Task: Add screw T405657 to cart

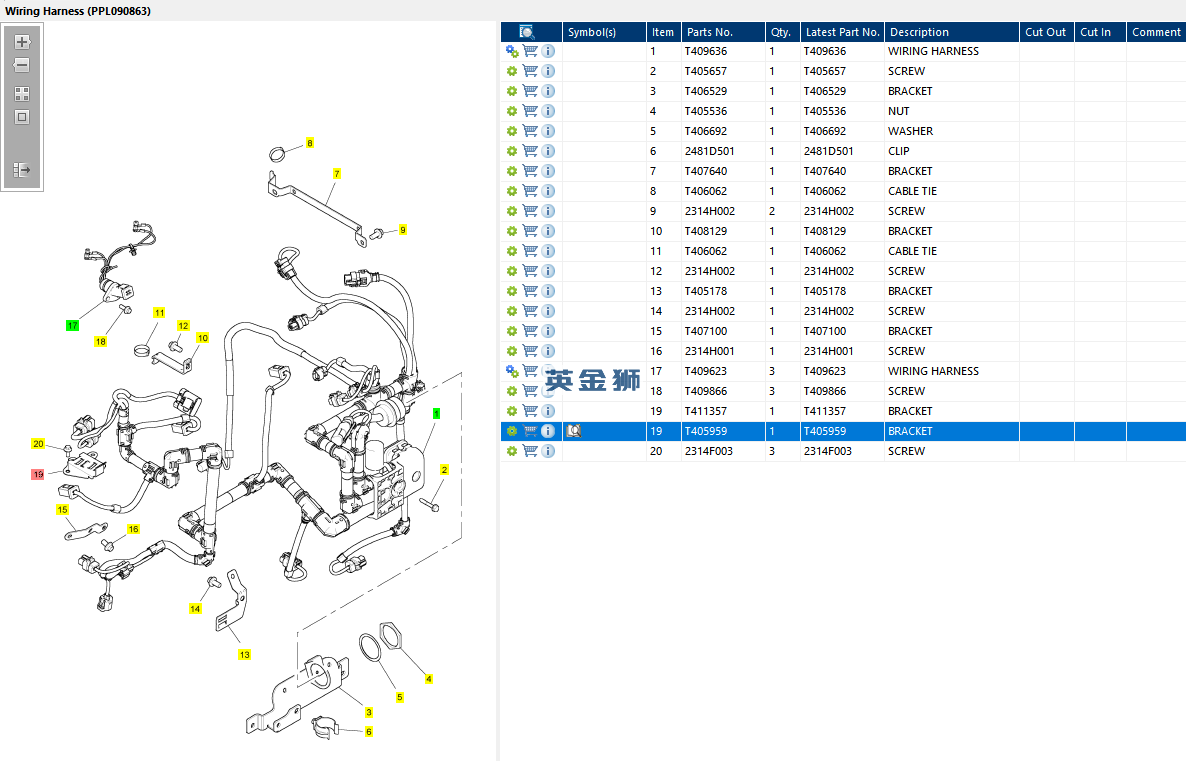Action: tap(530, 71)
